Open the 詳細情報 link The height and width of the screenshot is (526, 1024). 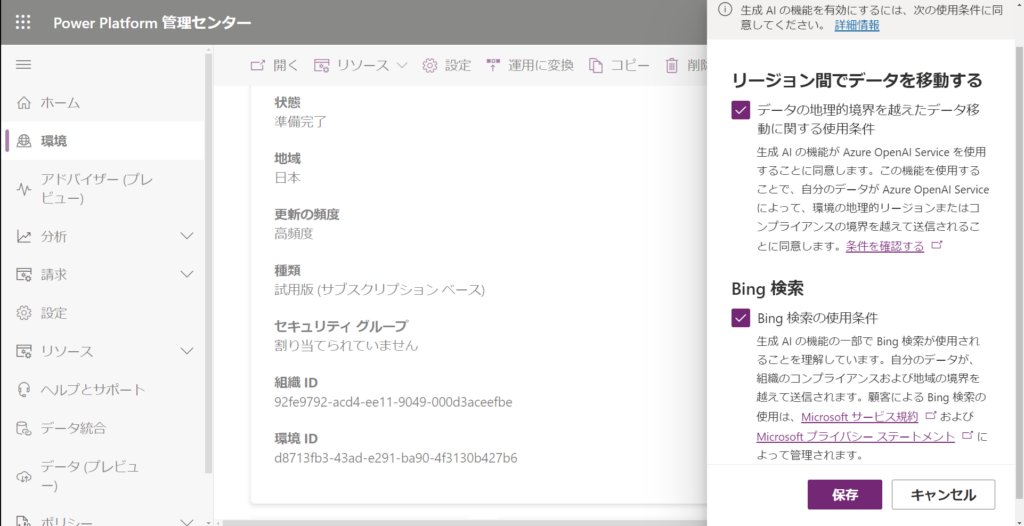pyautogui.click(x=856, y=25)
